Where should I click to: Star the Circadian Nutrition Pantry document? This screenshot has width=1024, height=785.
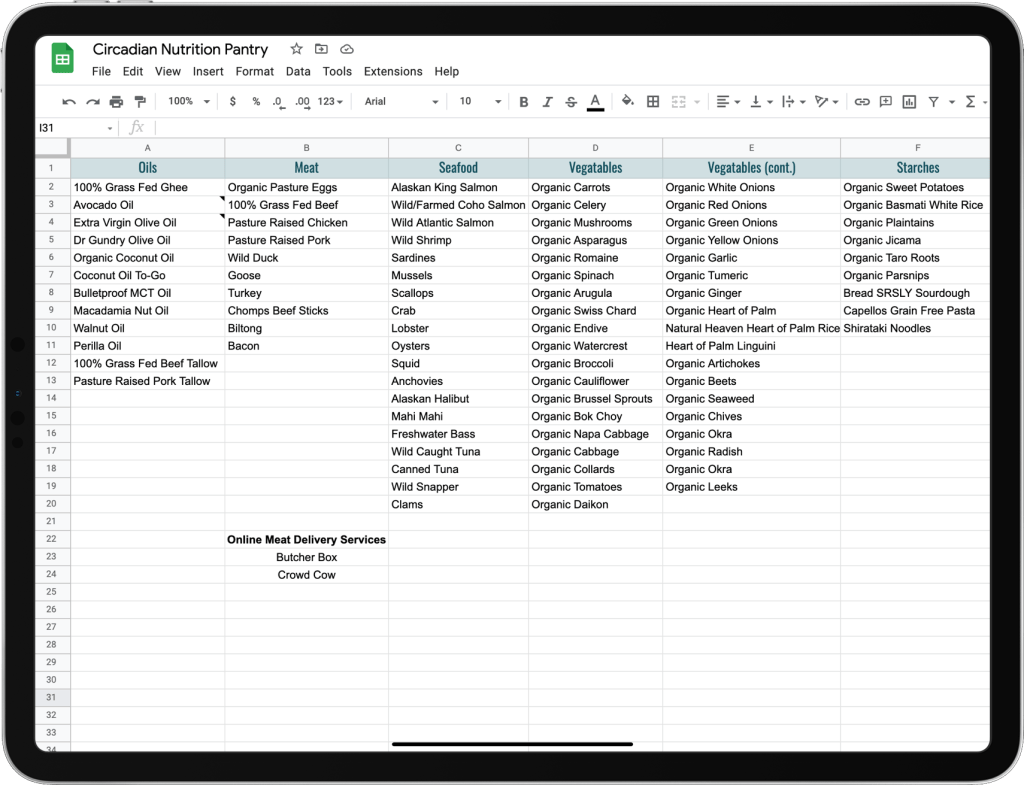[296, 49]
